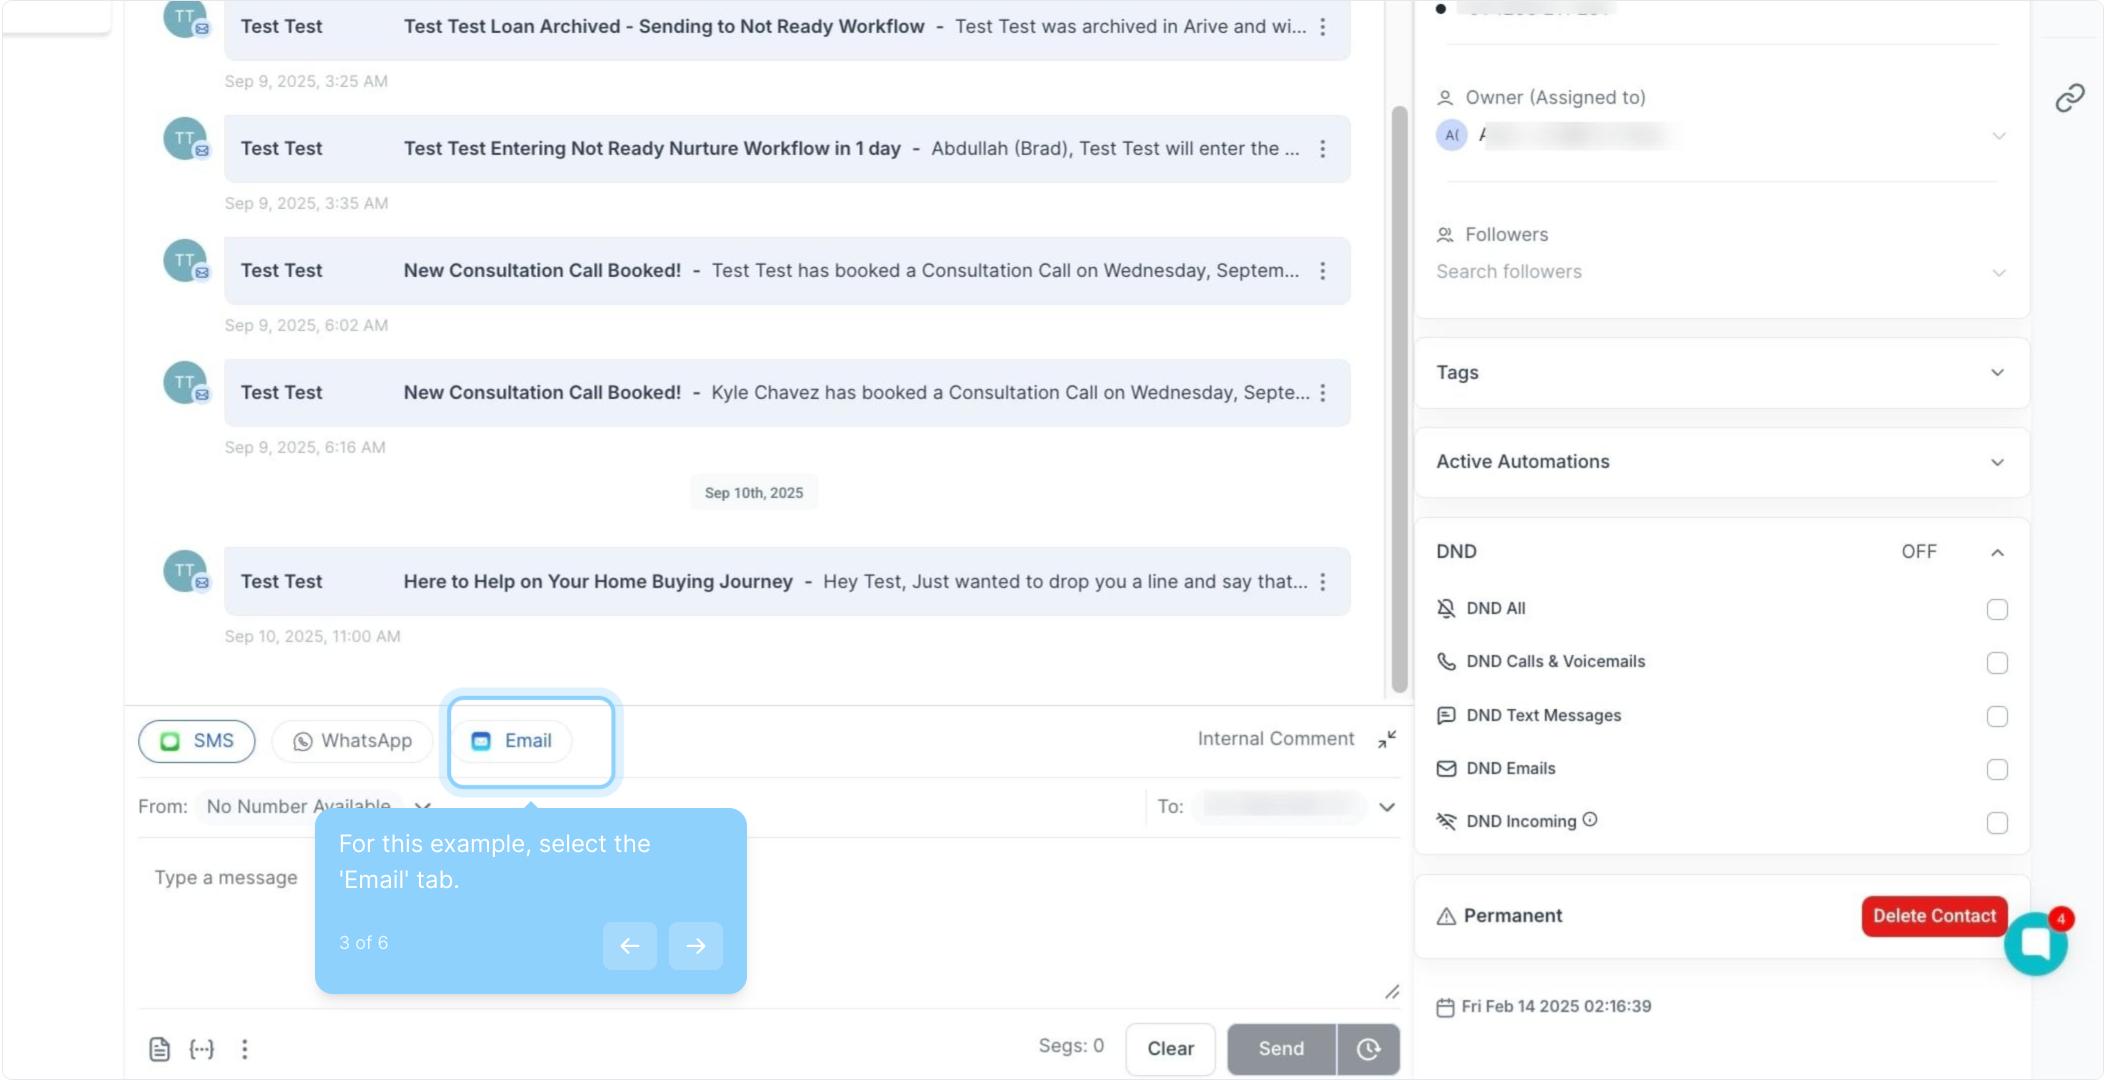2106x1080 pixels.
Task: Check DND Calls & Voicemails box
Action: point(1996,662)
